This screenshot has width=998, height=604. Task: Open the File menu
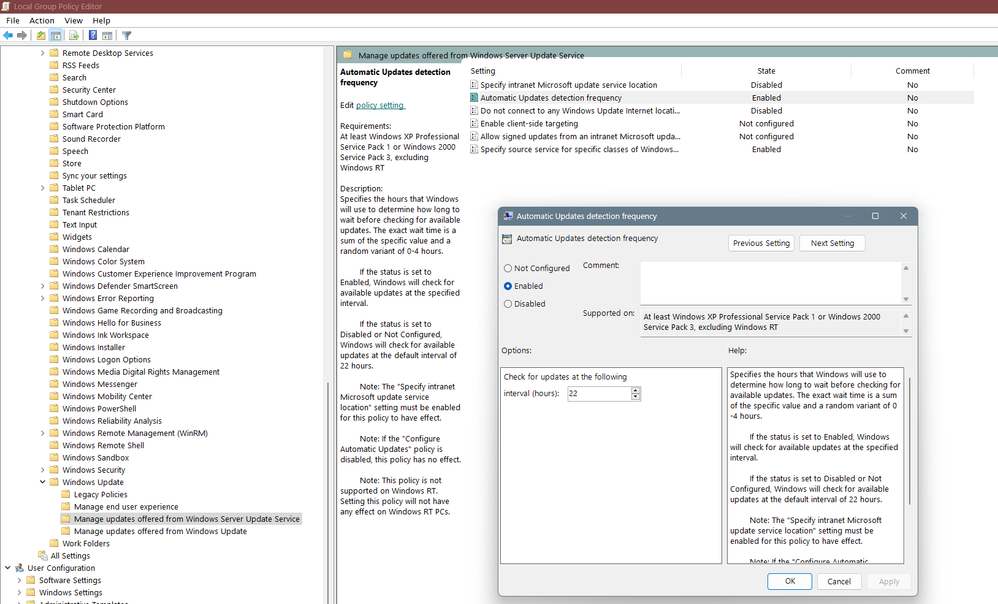click(x=13, y=20)
